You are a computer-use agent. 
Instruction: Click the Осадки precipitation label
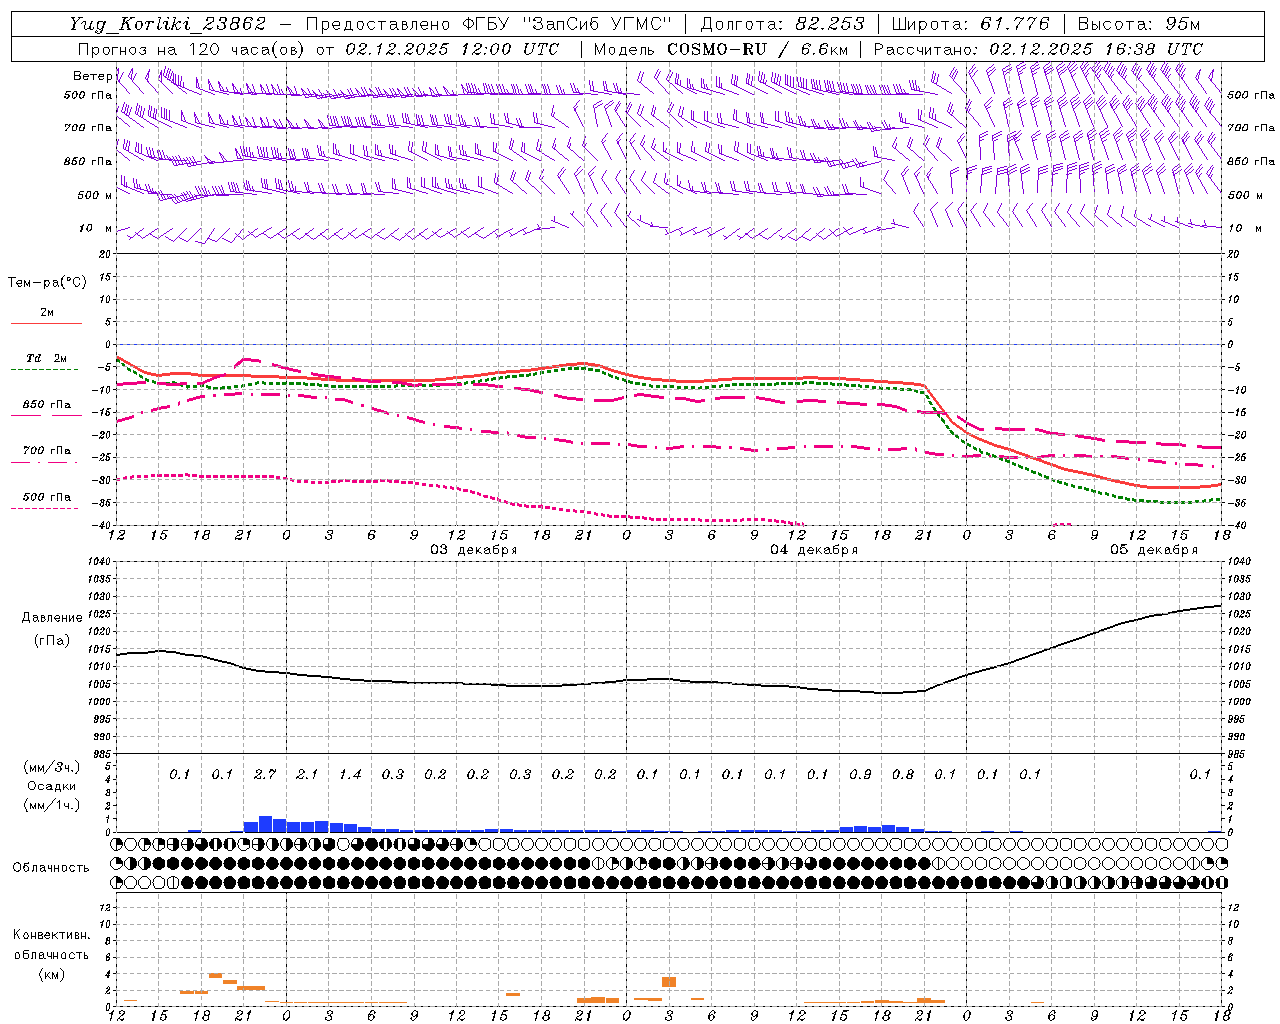[x=51, y=786]
